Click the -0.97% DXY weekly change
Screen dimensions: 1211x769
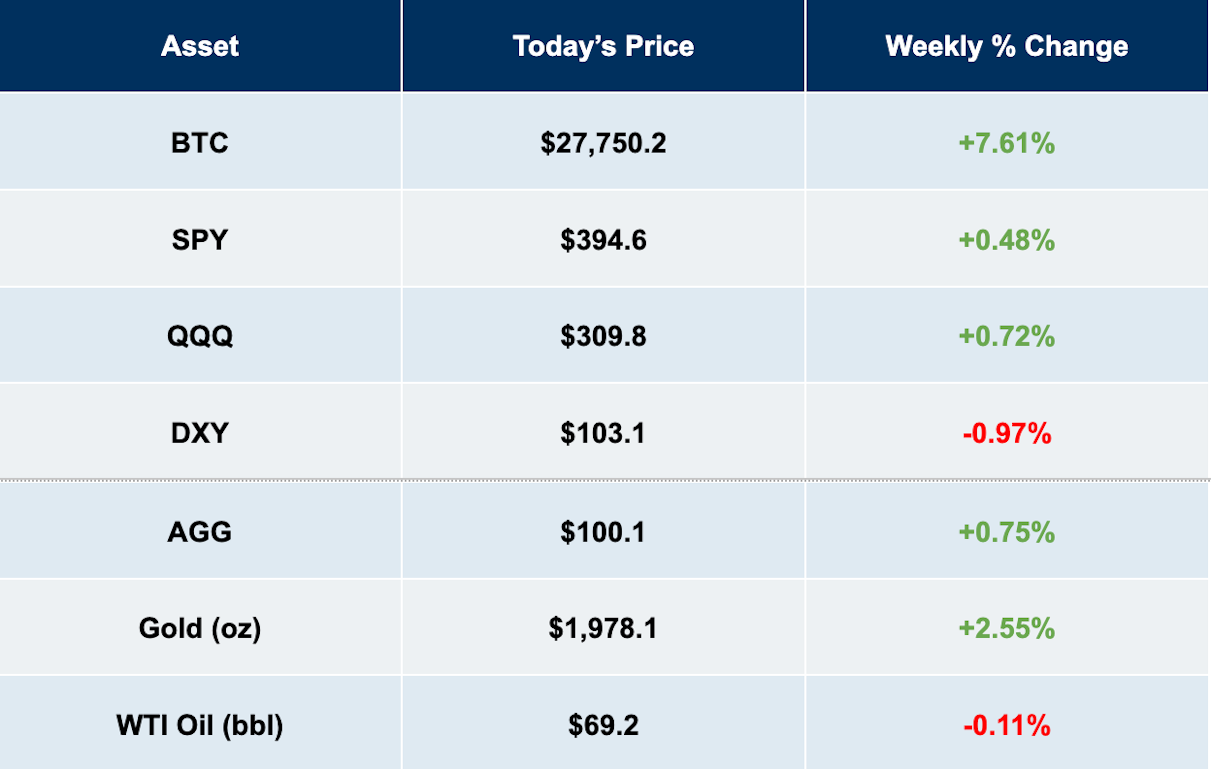pyautogui.click(x=1007, y=433)
